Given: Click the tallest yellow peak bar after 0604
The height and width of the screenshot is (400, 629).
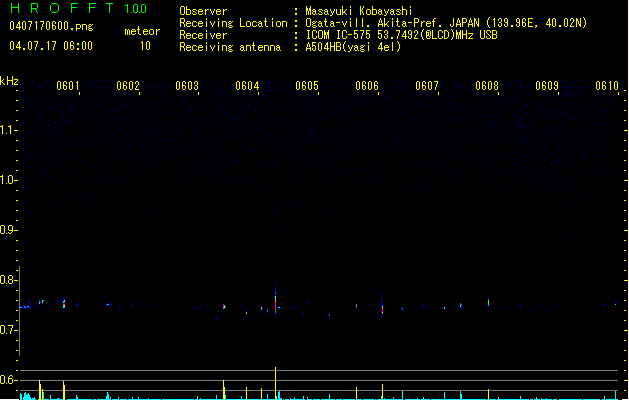Looking at the screenshot, I should click(275, 383).
